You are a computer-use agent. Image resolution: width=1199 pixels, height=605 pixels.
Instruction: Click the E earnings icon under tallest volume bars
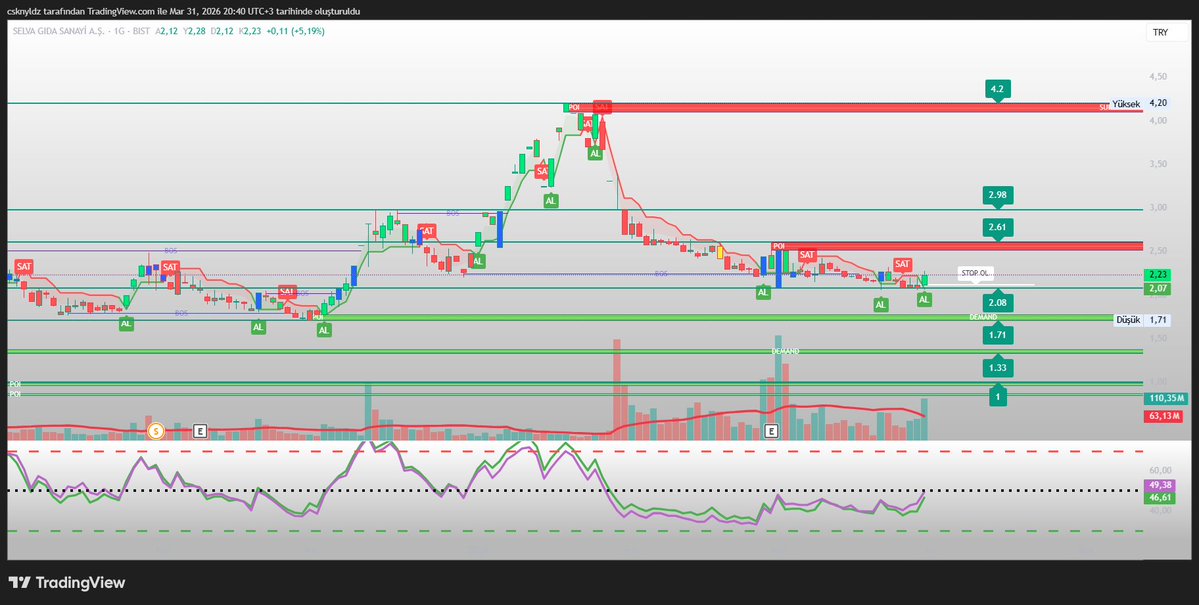[x=771, y=431]
